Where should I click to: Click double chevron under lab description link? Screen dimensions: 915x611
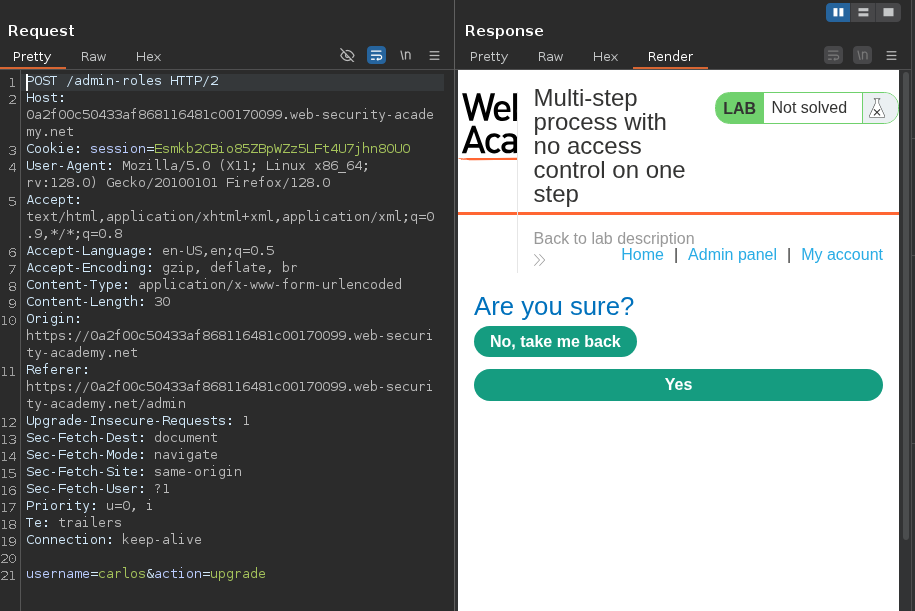(x=540, y=260)
